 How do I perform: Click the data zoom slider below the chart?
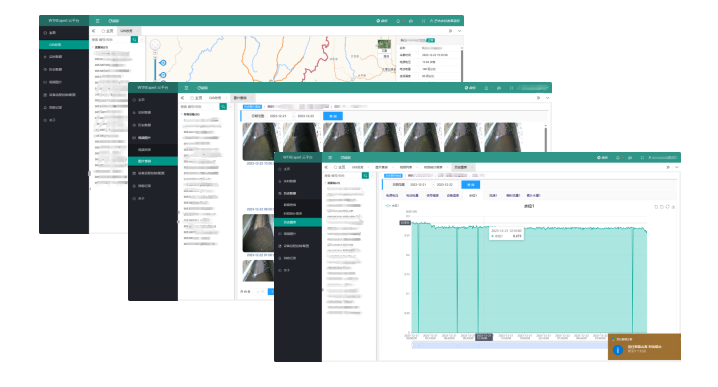point(510,345)
